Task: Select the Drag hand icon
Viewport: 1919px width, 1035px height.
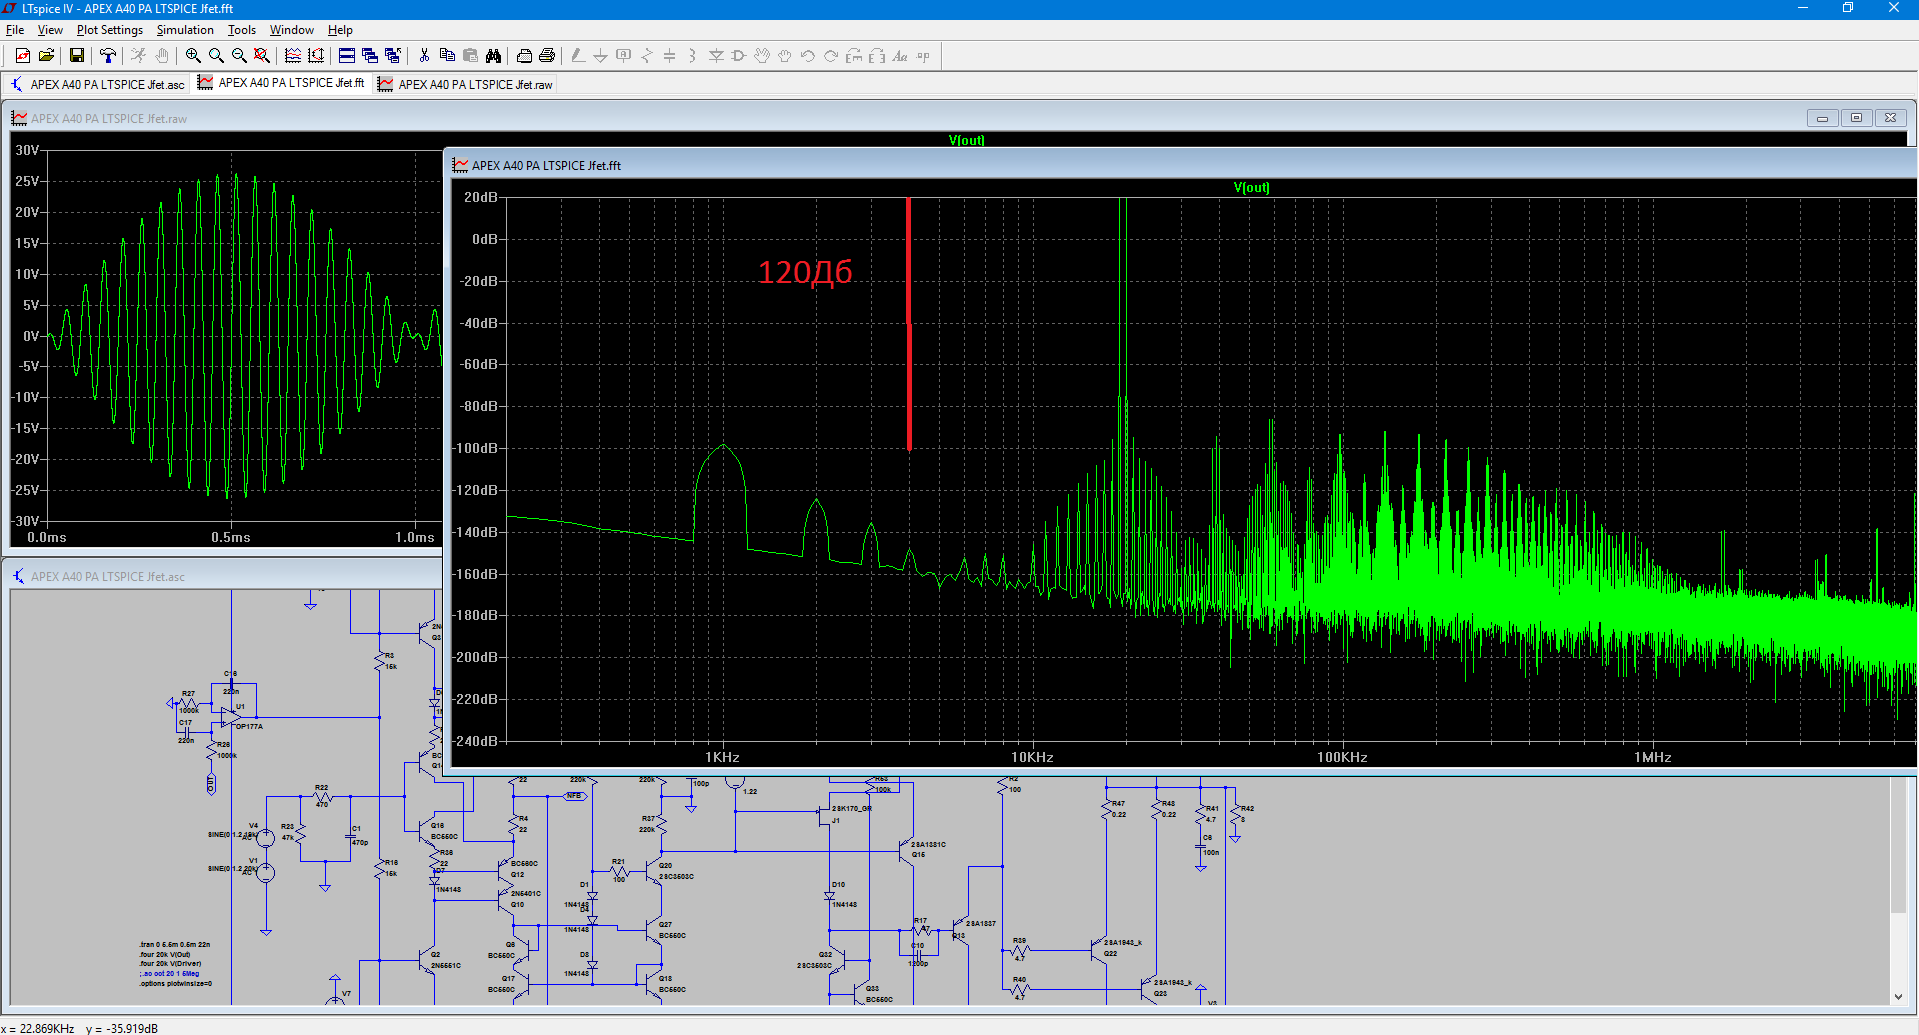Action: click(x=785, y=56)
